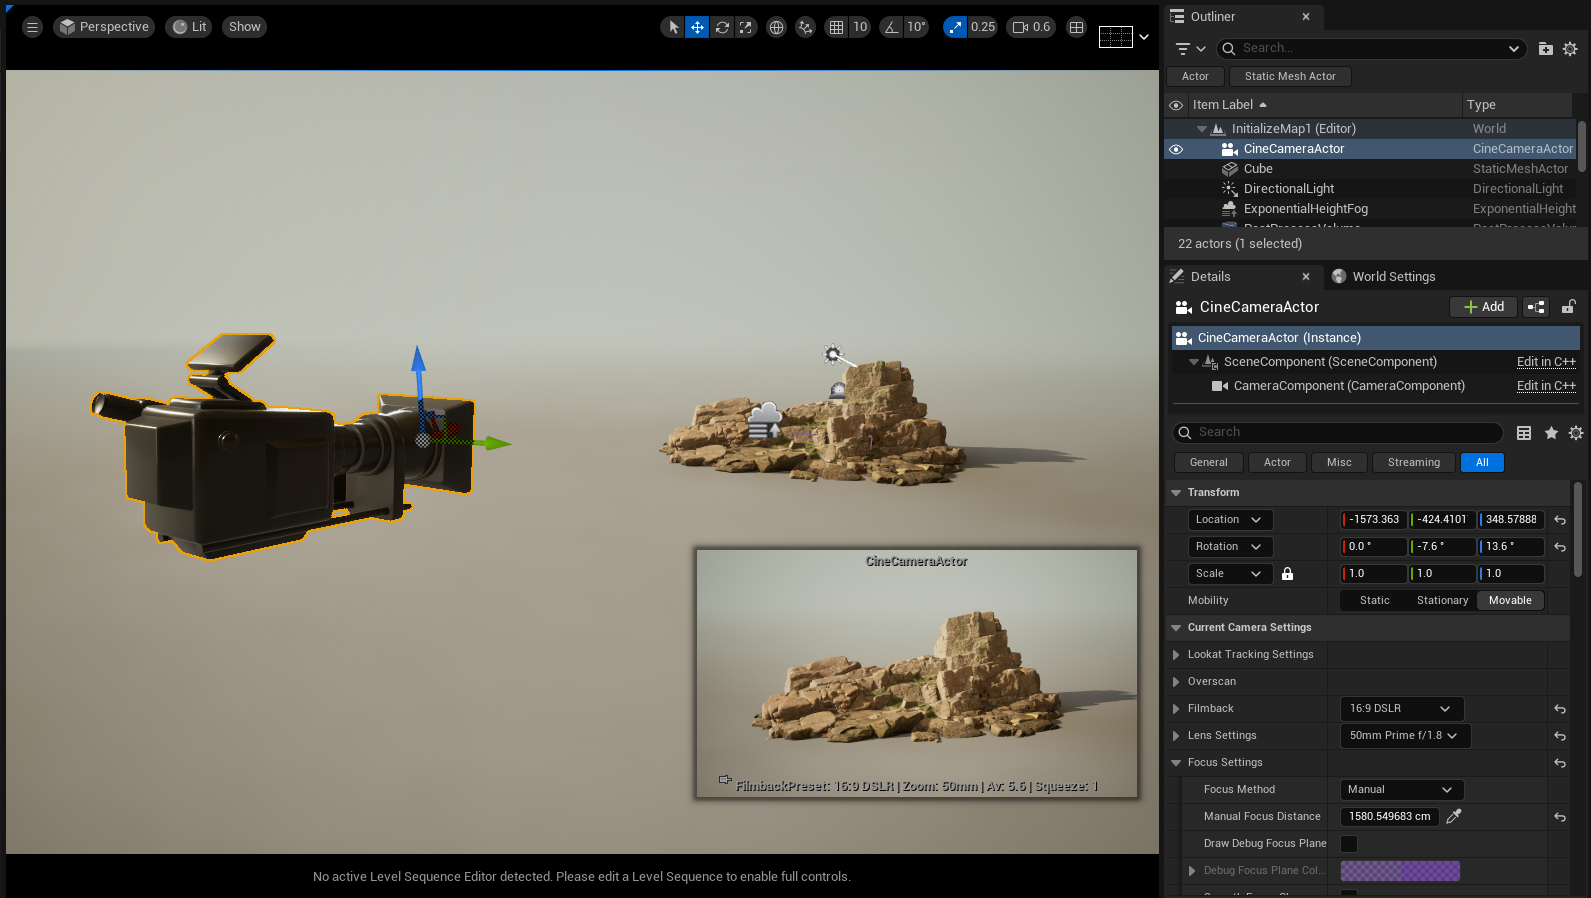Create new folder in Outliner
The width and height of the screenshot is (1591, 898).
[1545, 48]
